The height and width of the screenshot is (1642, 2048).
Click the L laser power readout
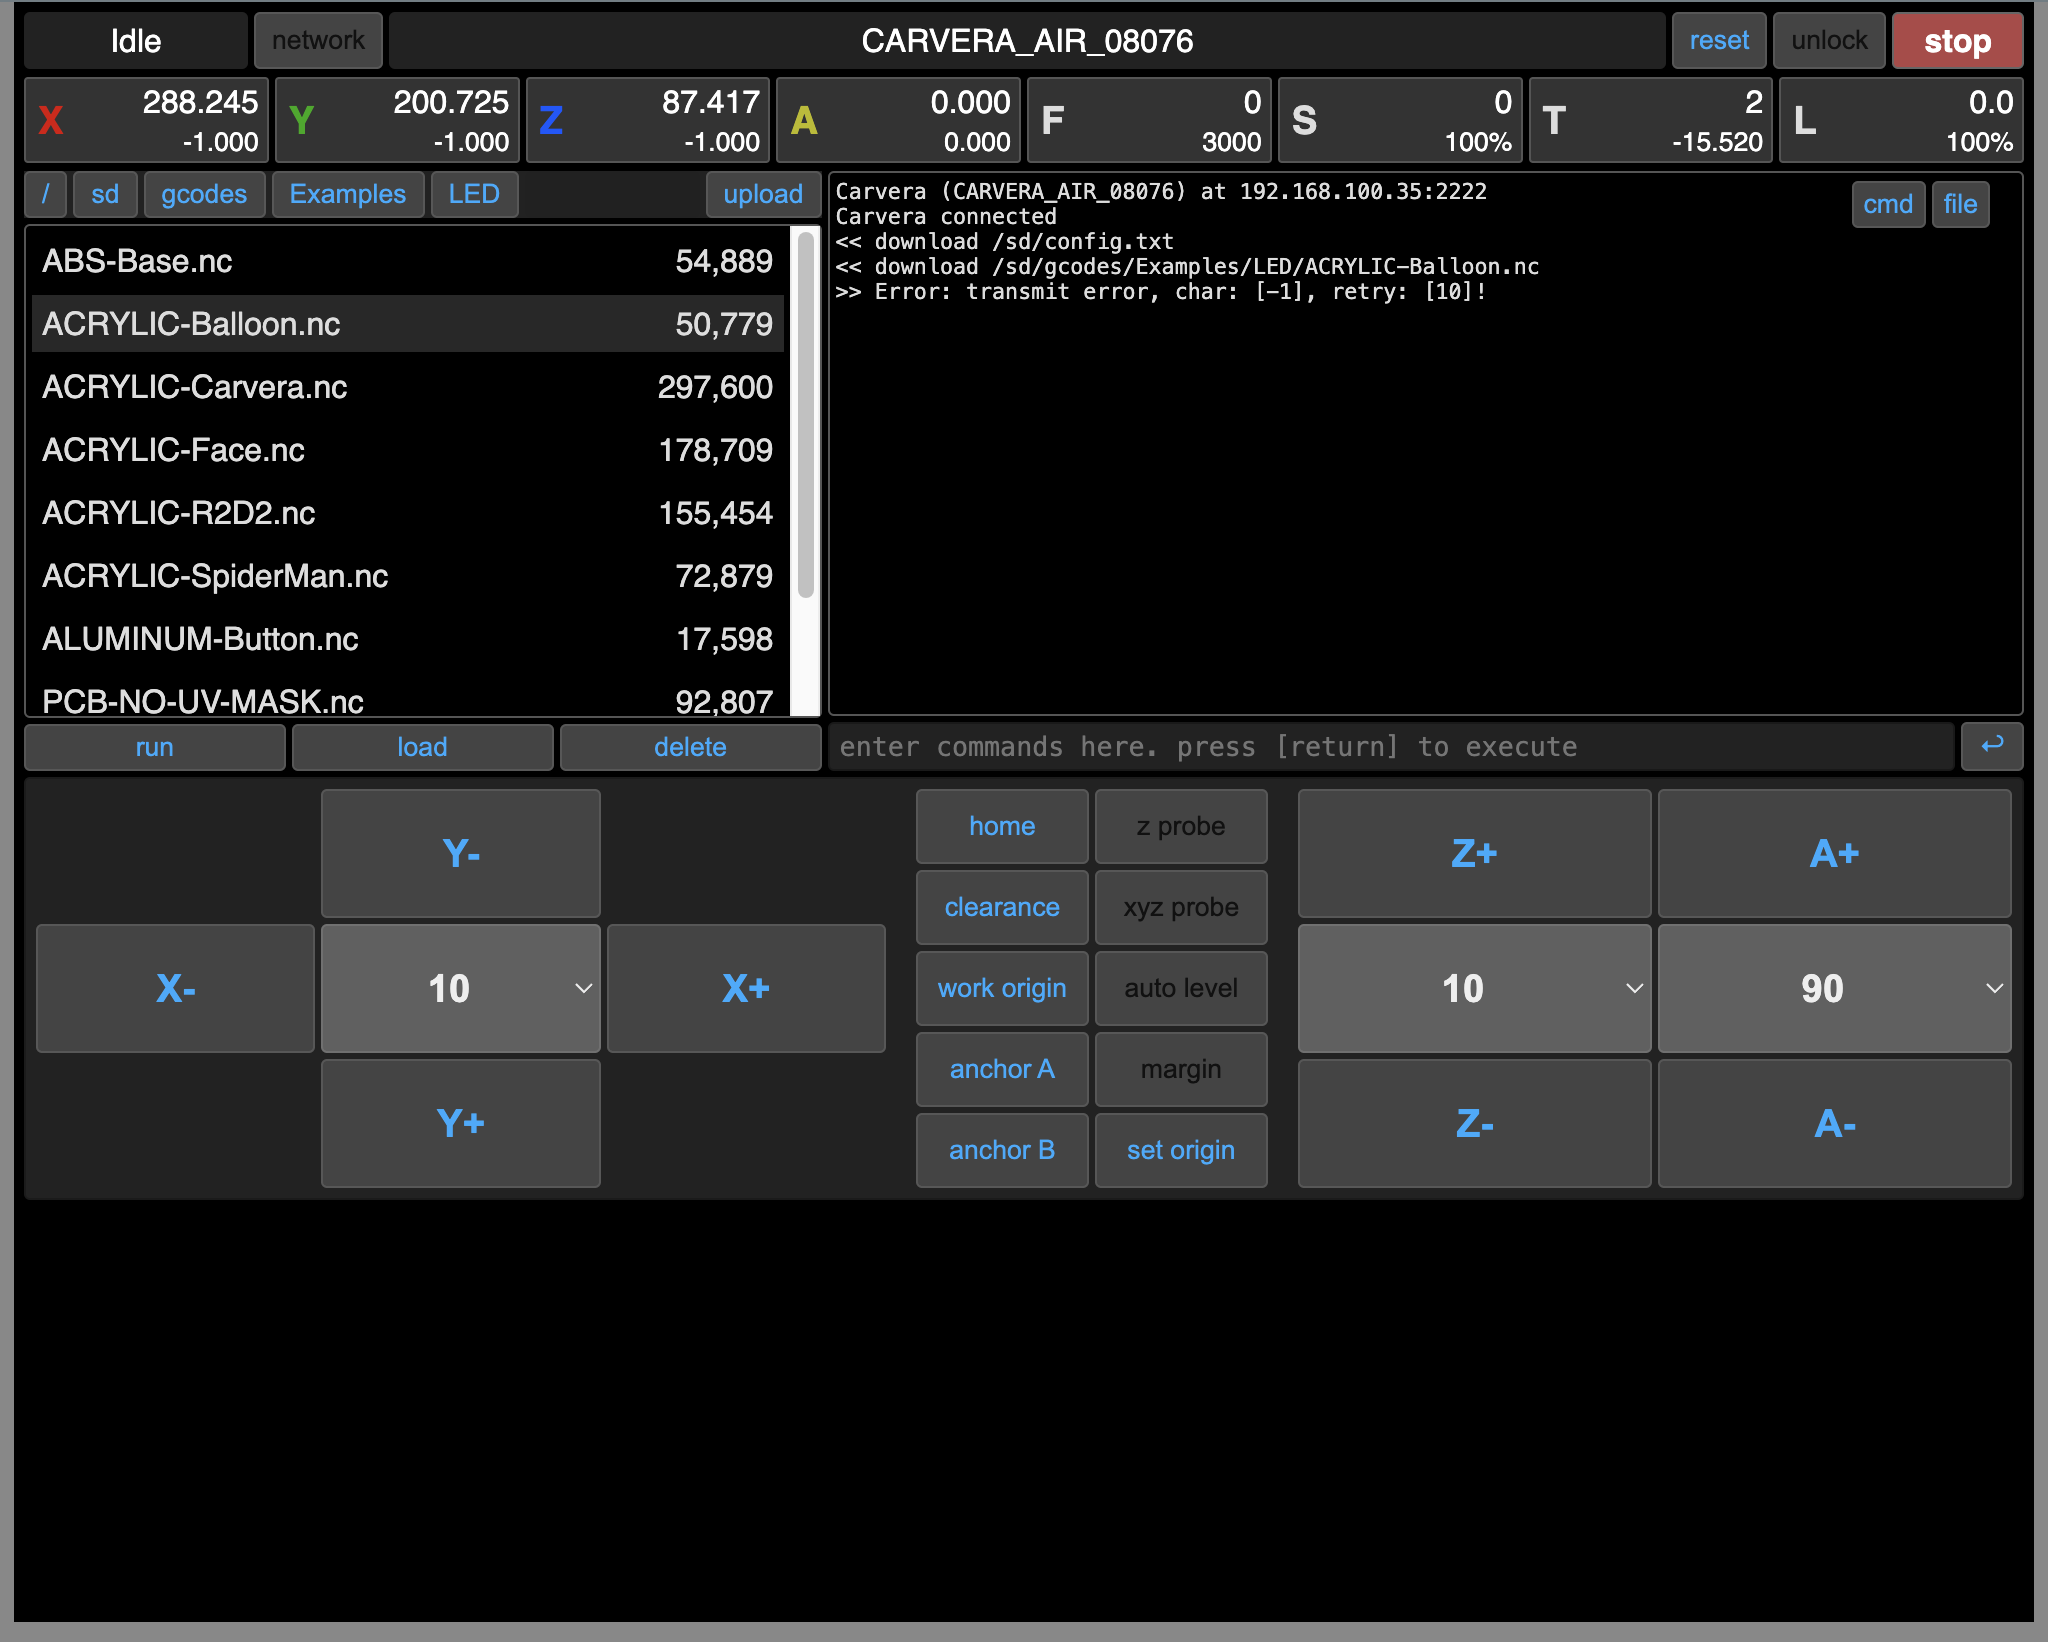pos(1902,120)
